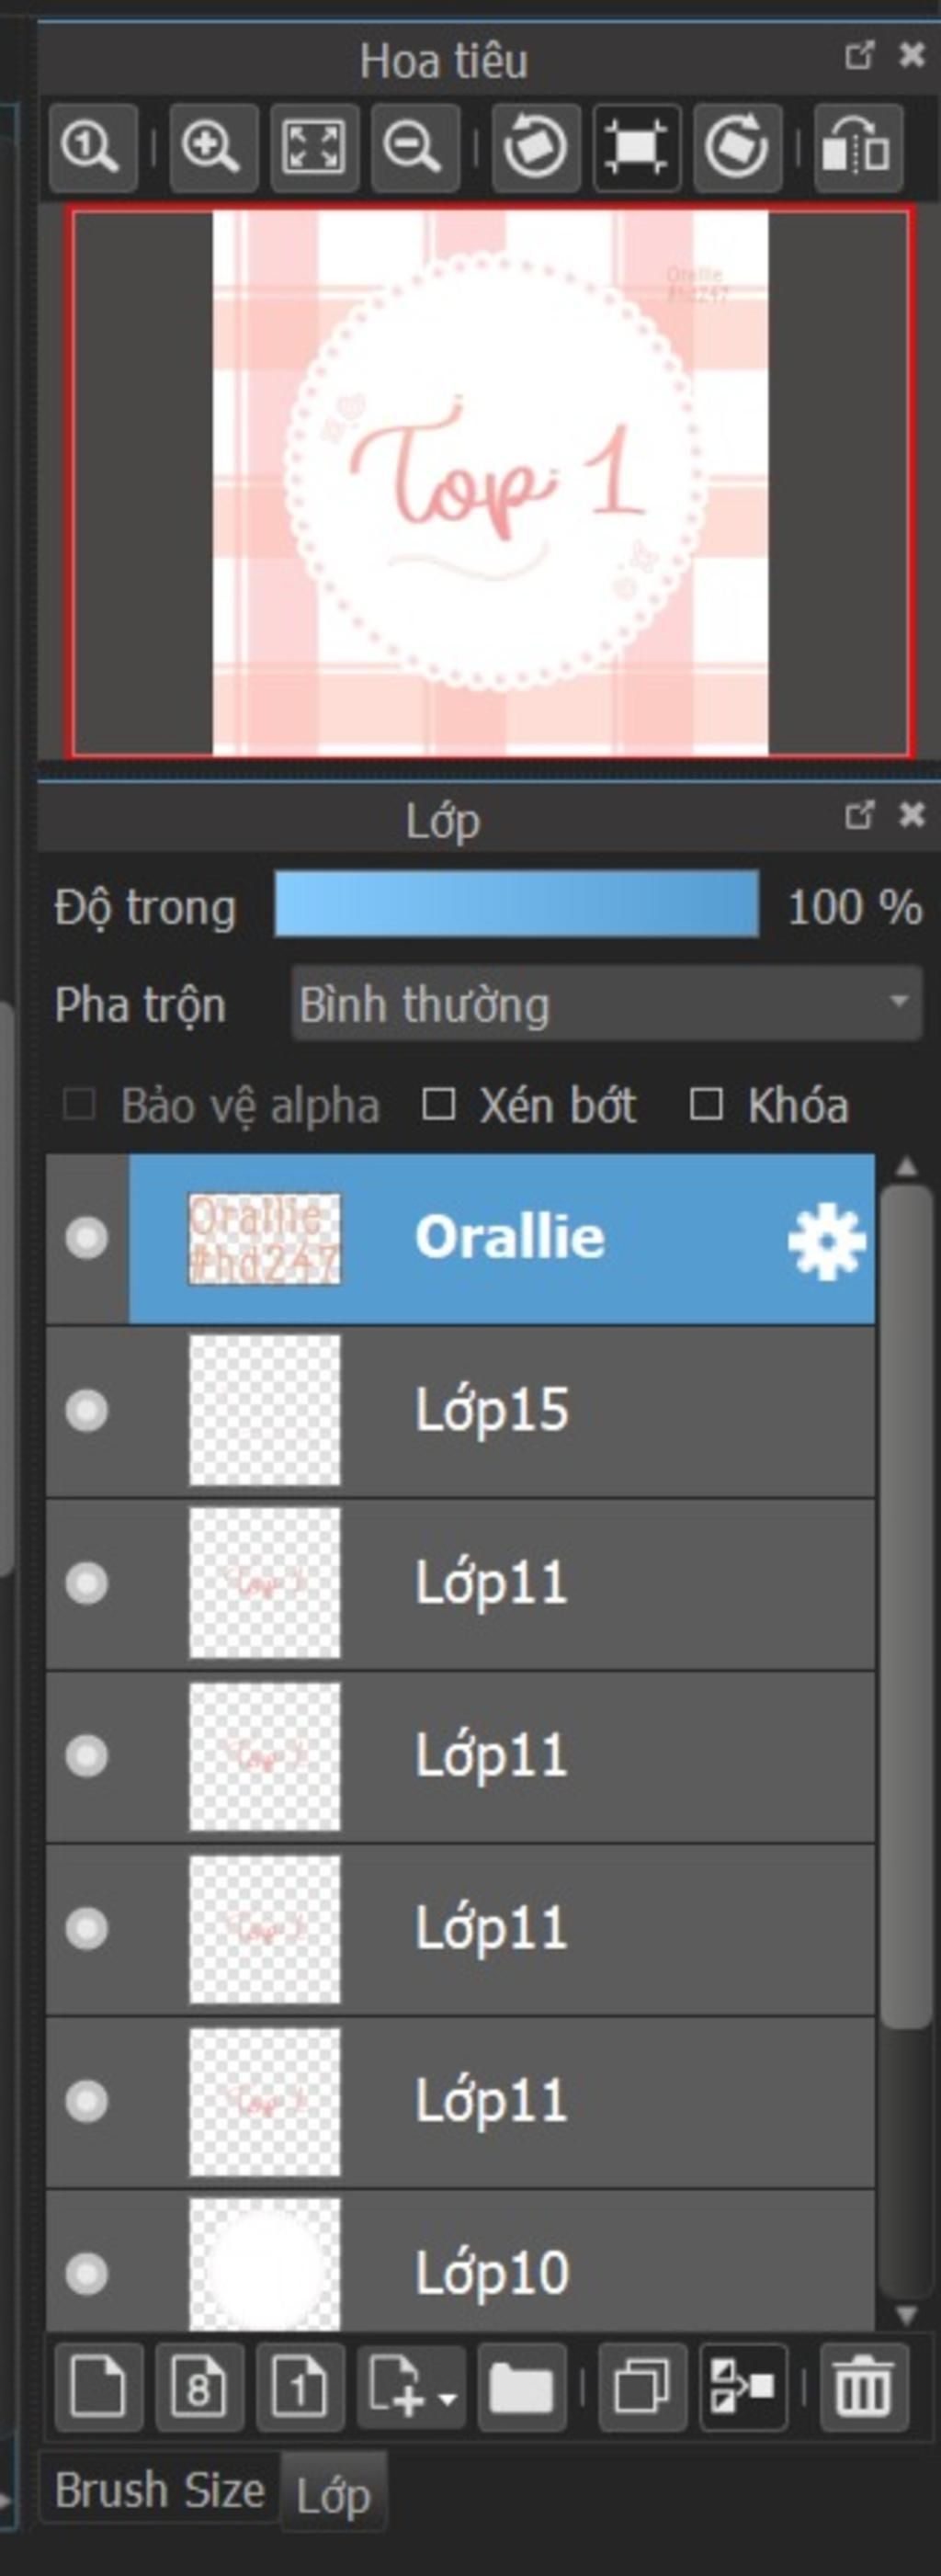
Task: Fit canvas to navigator window
Action: pos(314,148)
